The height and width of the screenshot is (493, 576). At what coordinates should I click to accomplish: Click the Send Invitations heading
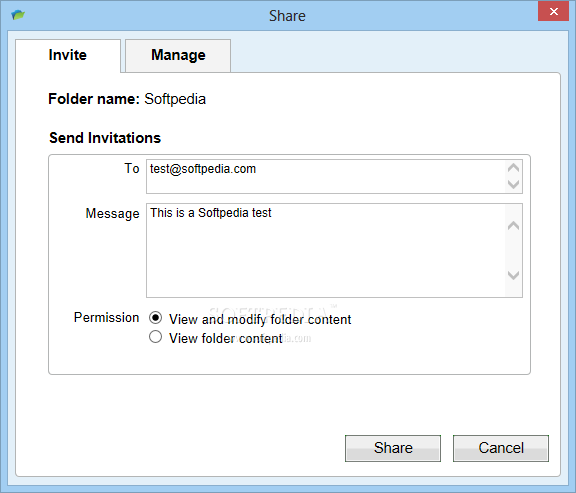click(105, 138)
